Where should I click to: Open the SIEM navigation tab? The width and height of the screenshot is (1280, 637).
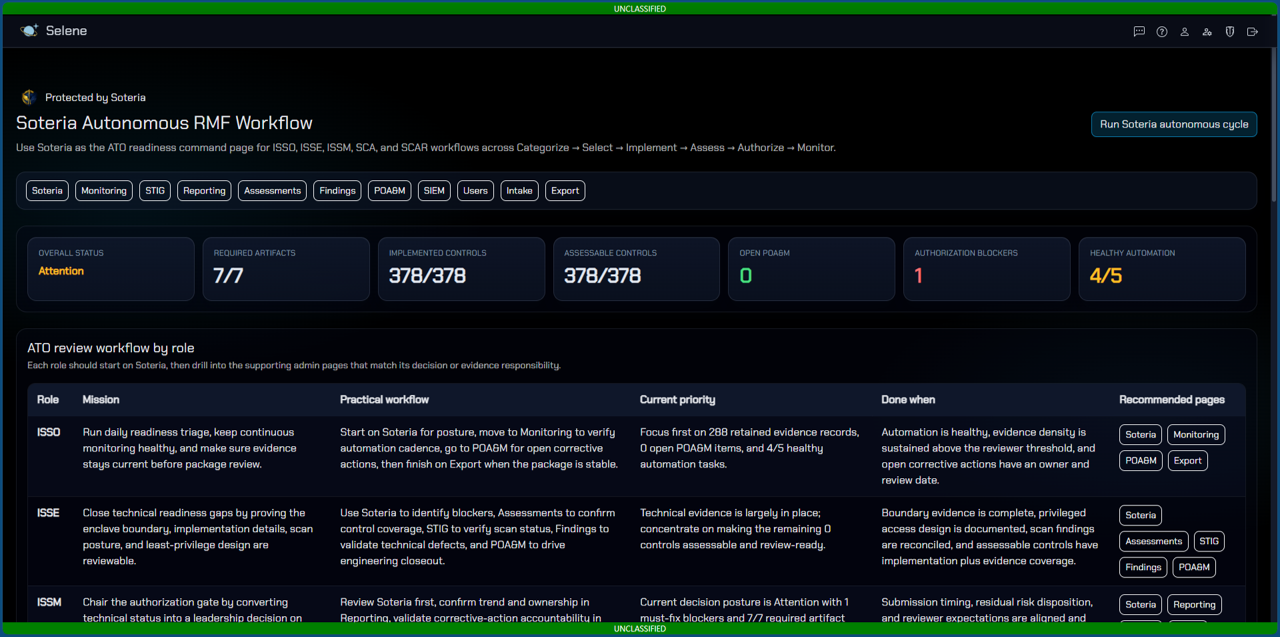point(434,191)
